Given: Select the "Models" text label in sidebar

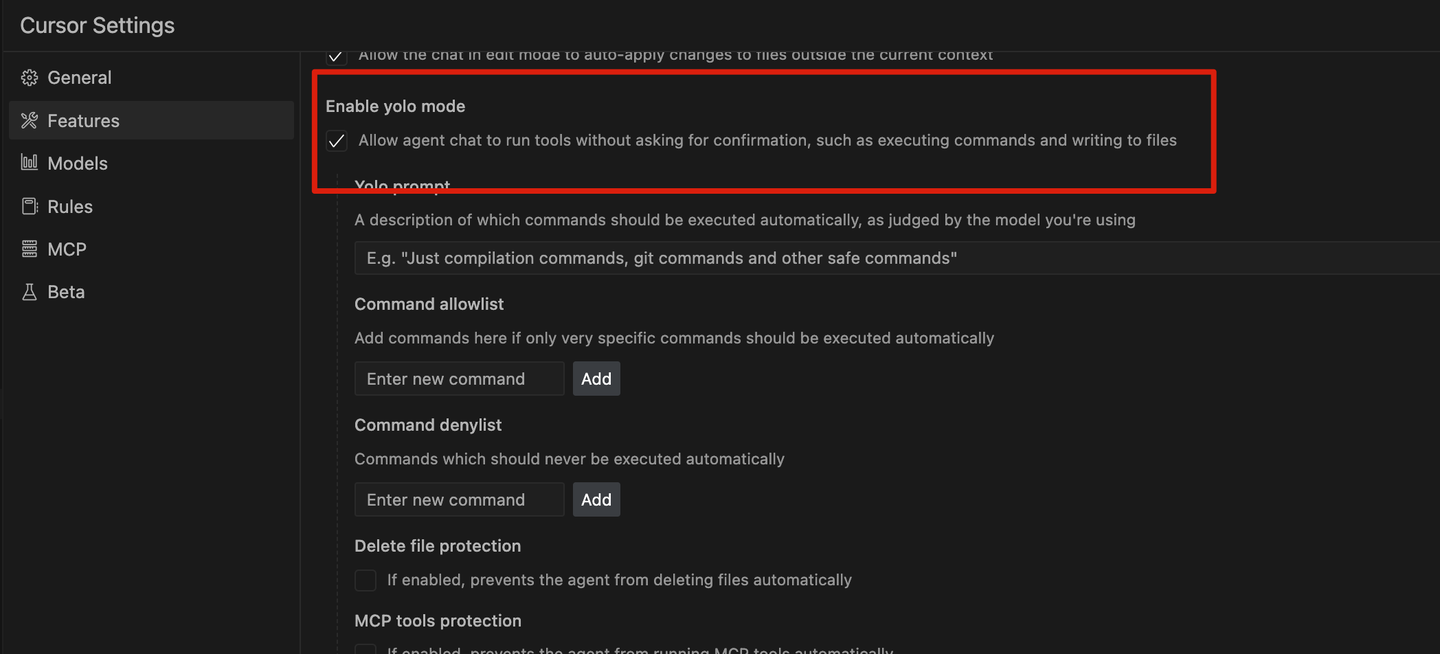Looking at the screenshot, I should (x=78, y=163).
